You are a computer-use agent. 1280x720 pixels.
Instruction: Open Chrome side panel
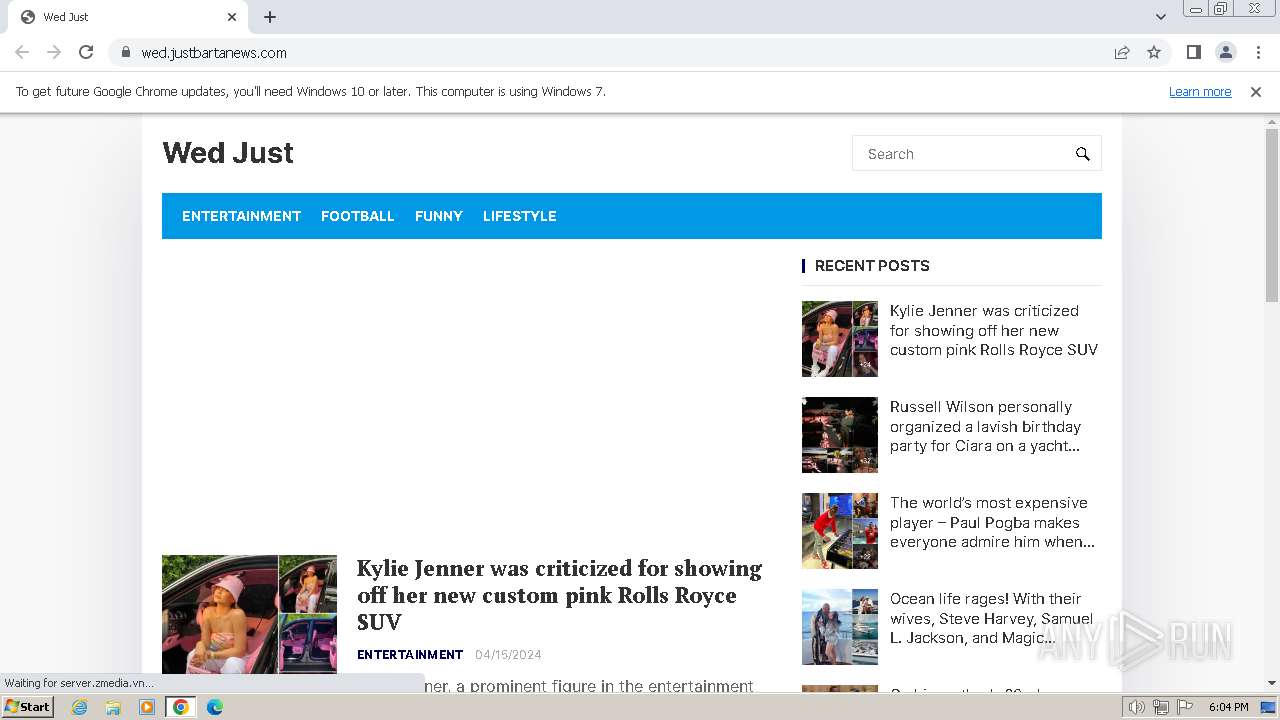1193,52
